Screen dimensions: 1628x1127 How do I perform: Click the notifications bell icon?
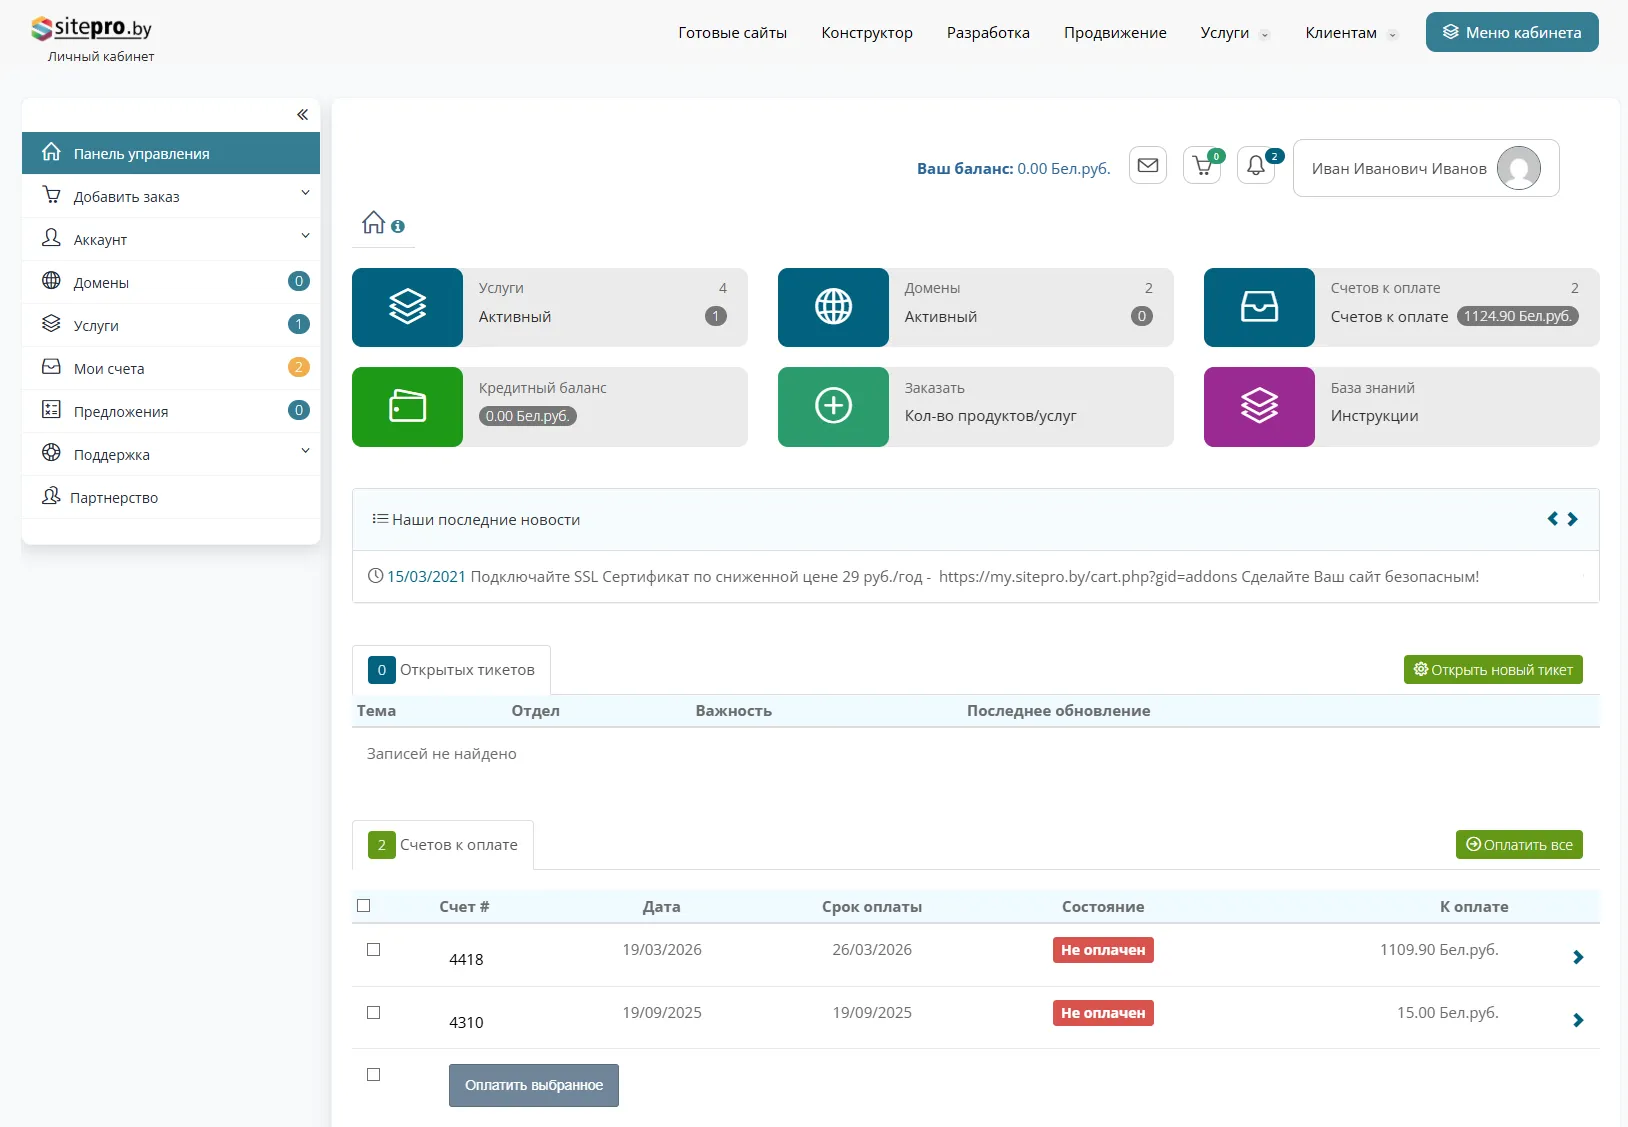pyautogui.click(x=1256, y=166)
